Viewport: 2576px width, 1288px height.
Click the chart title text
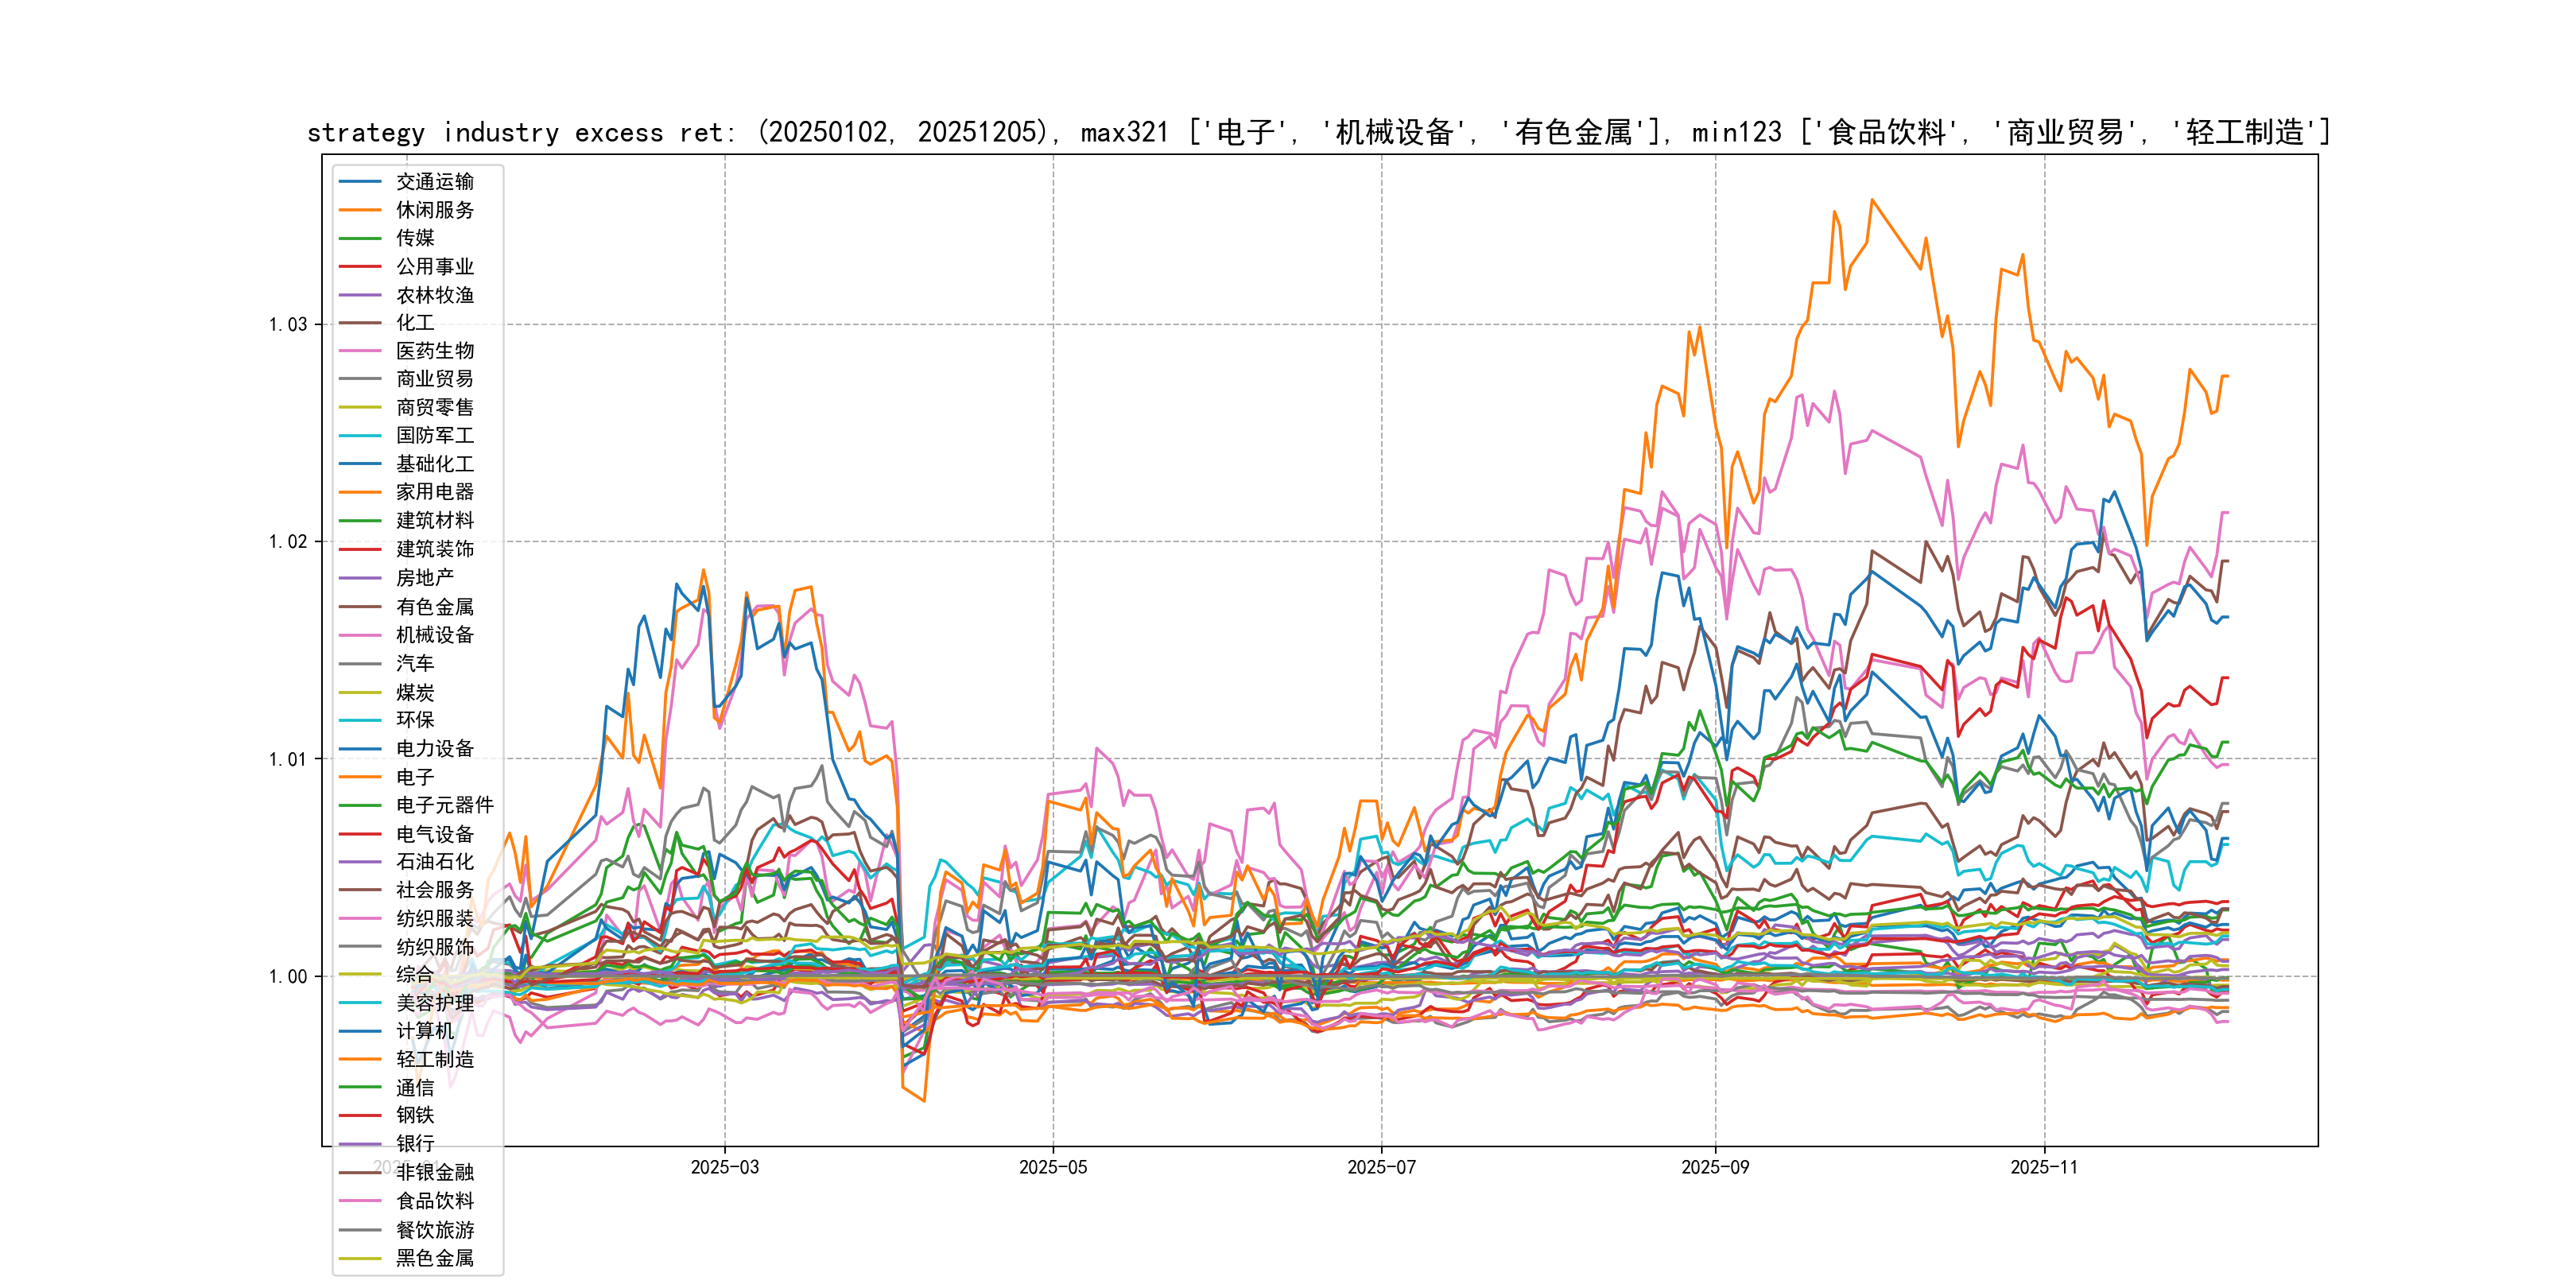click(x=1318, y=132)
